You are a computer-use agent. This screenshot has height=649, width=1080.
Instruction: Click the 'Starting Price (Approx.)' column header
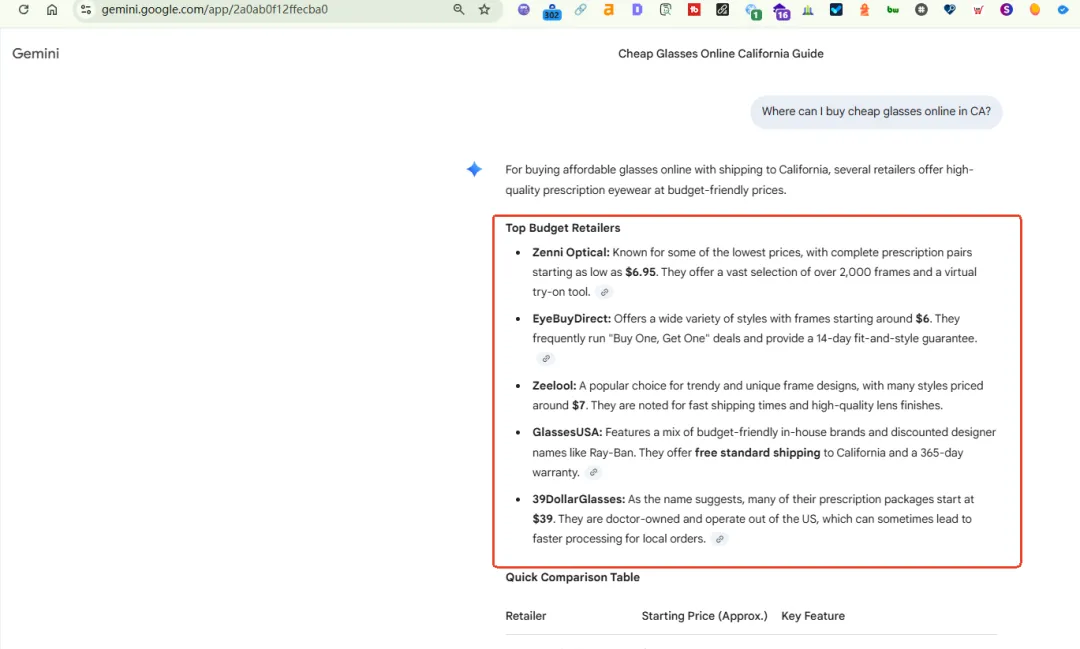[x=705, y=616]
